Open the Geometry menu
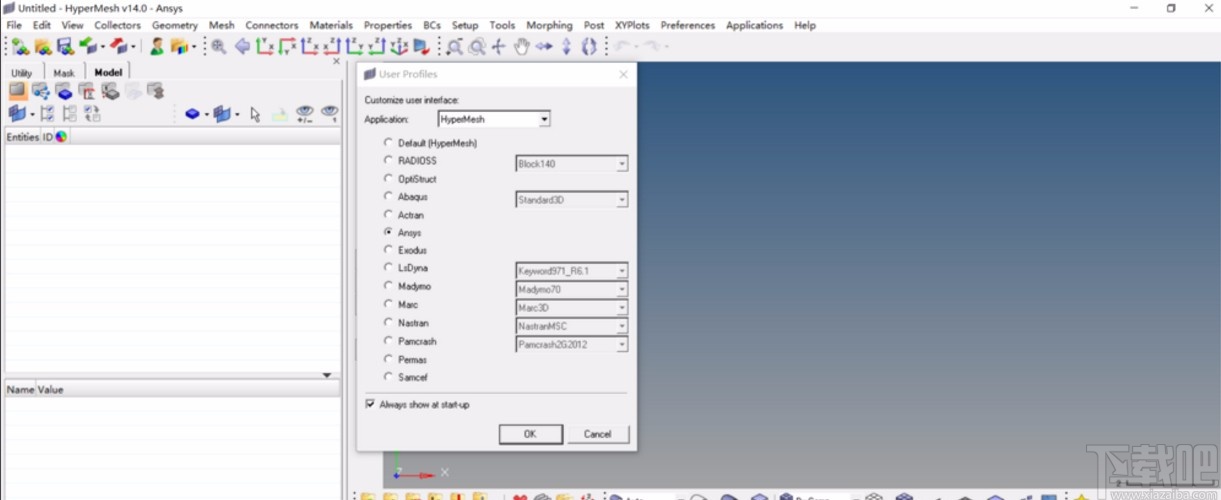 coord(175,25)
